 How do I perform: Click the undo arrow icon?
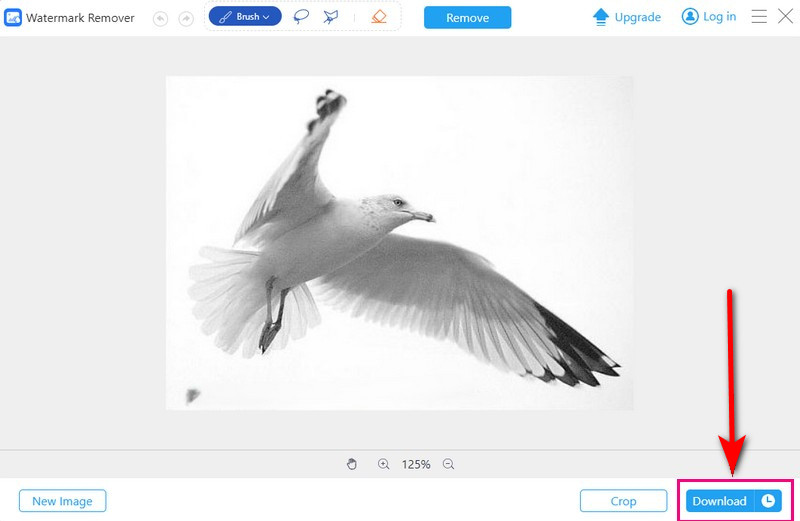click(x=161, y=18)
